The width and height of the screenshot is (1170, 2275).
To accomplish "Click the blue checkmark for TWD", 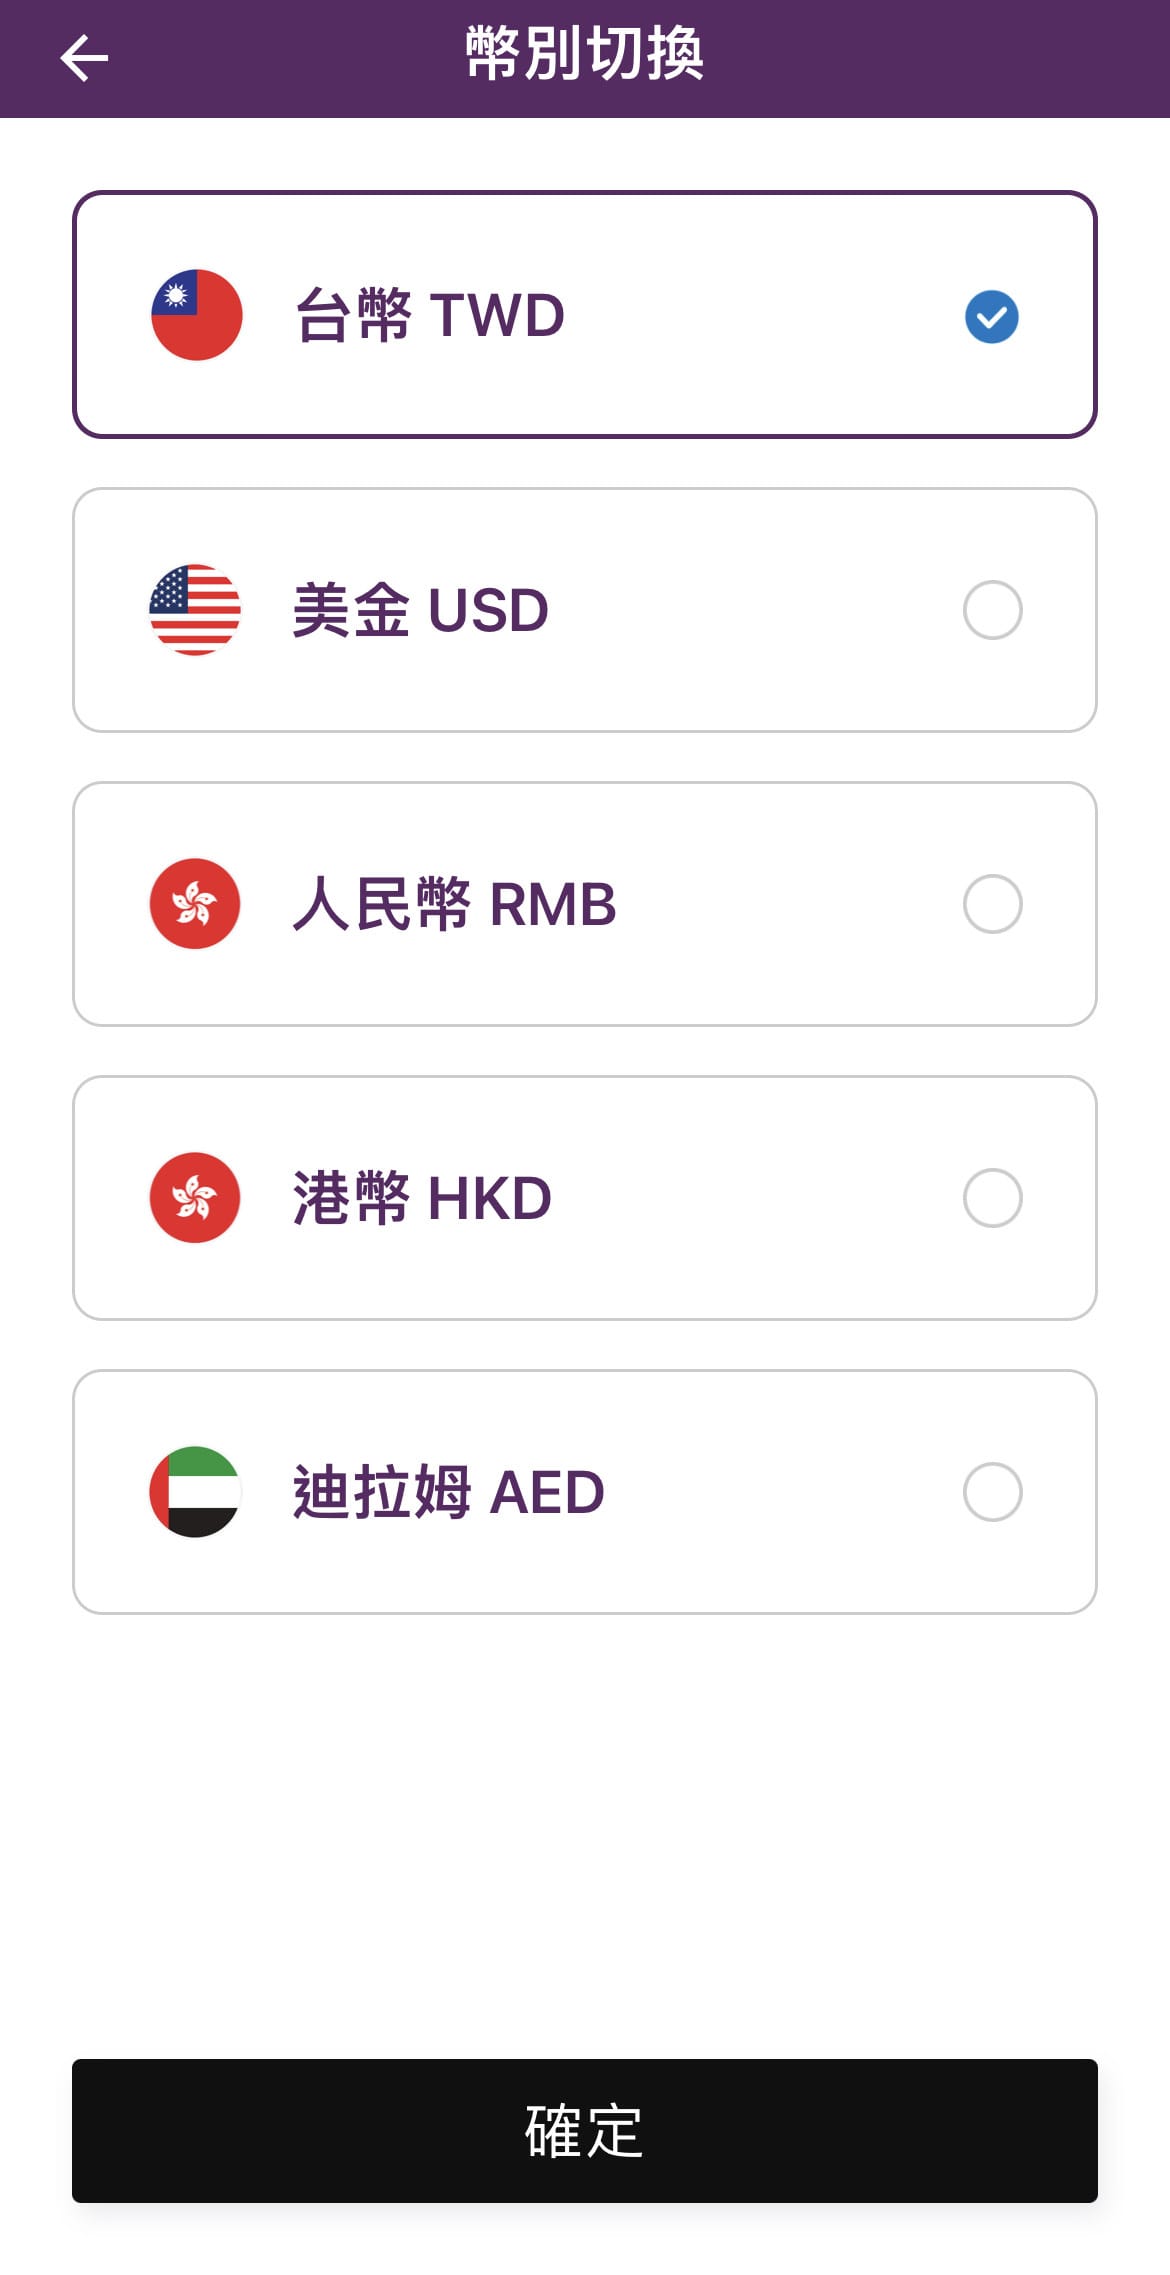I will (991, 316).
